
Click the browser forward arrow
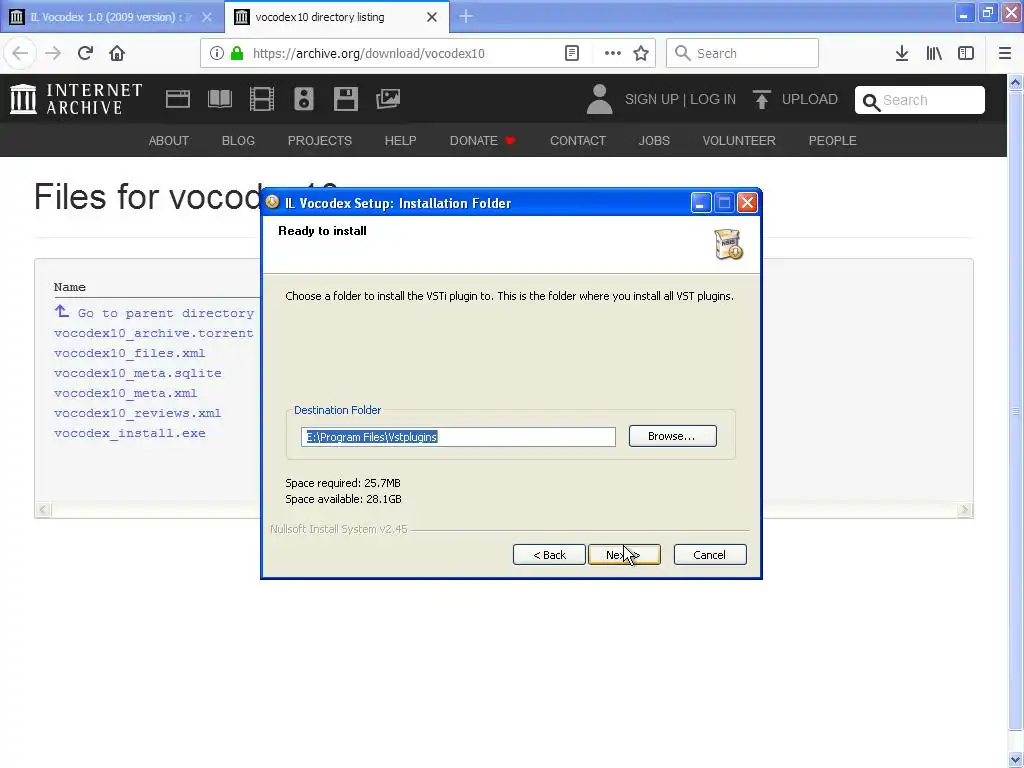click(53, 53)
